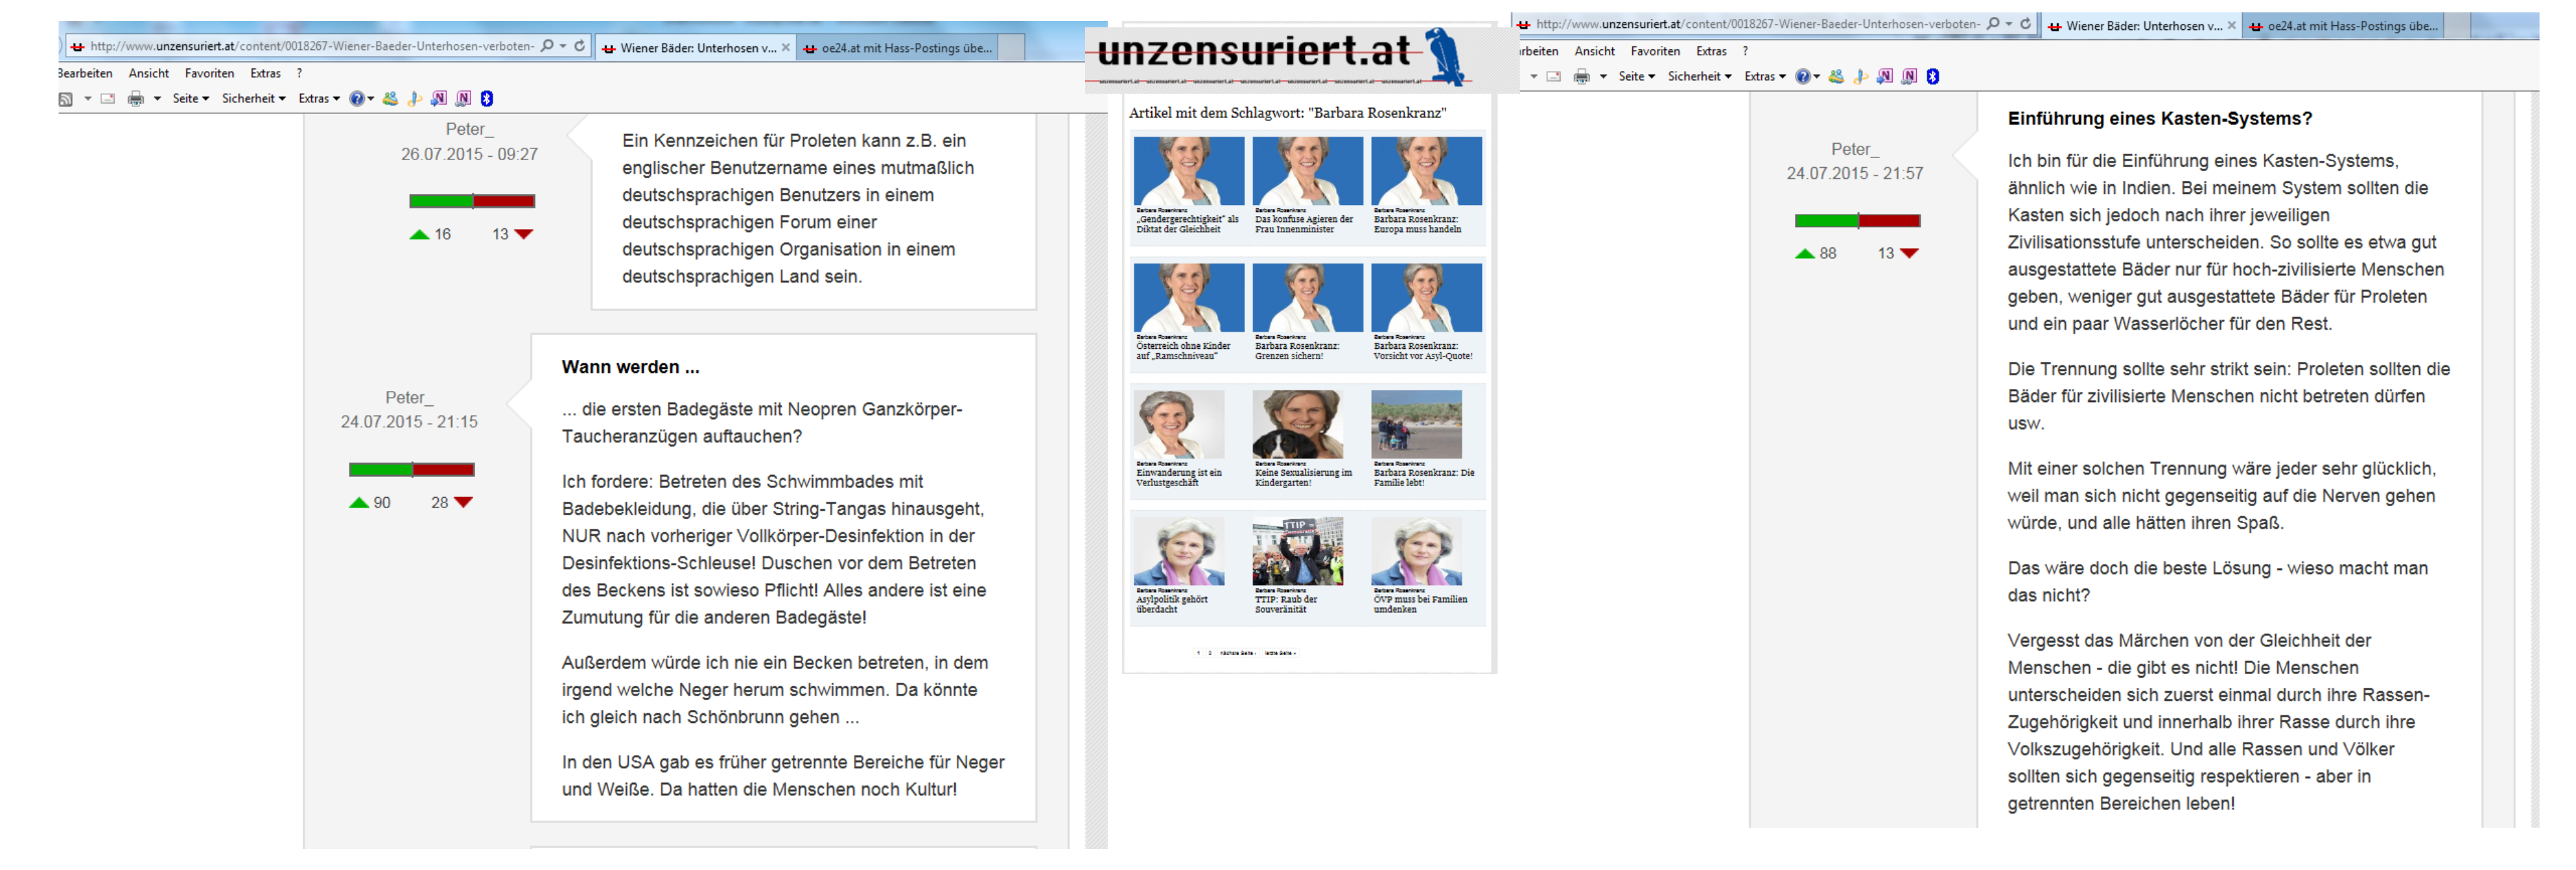Open the dropdown arrow beside the RSS feed icon
The width and height of the screenshot is (2576, 870).
88,99
